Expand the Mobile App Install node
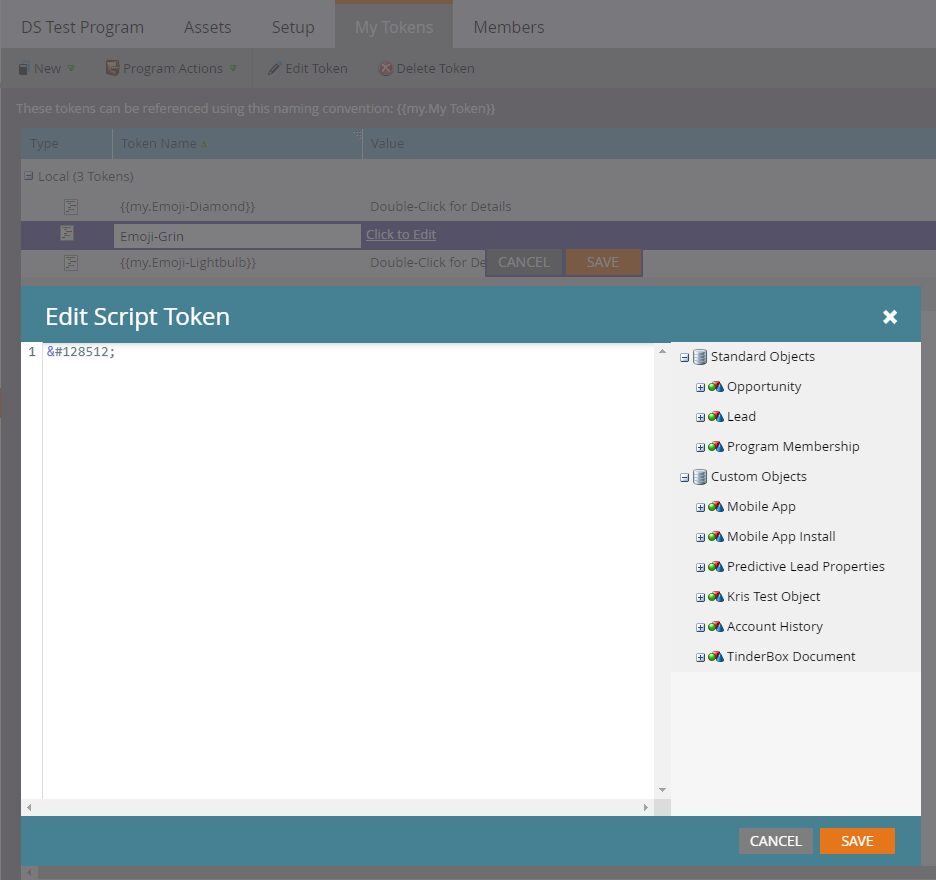 700,537
